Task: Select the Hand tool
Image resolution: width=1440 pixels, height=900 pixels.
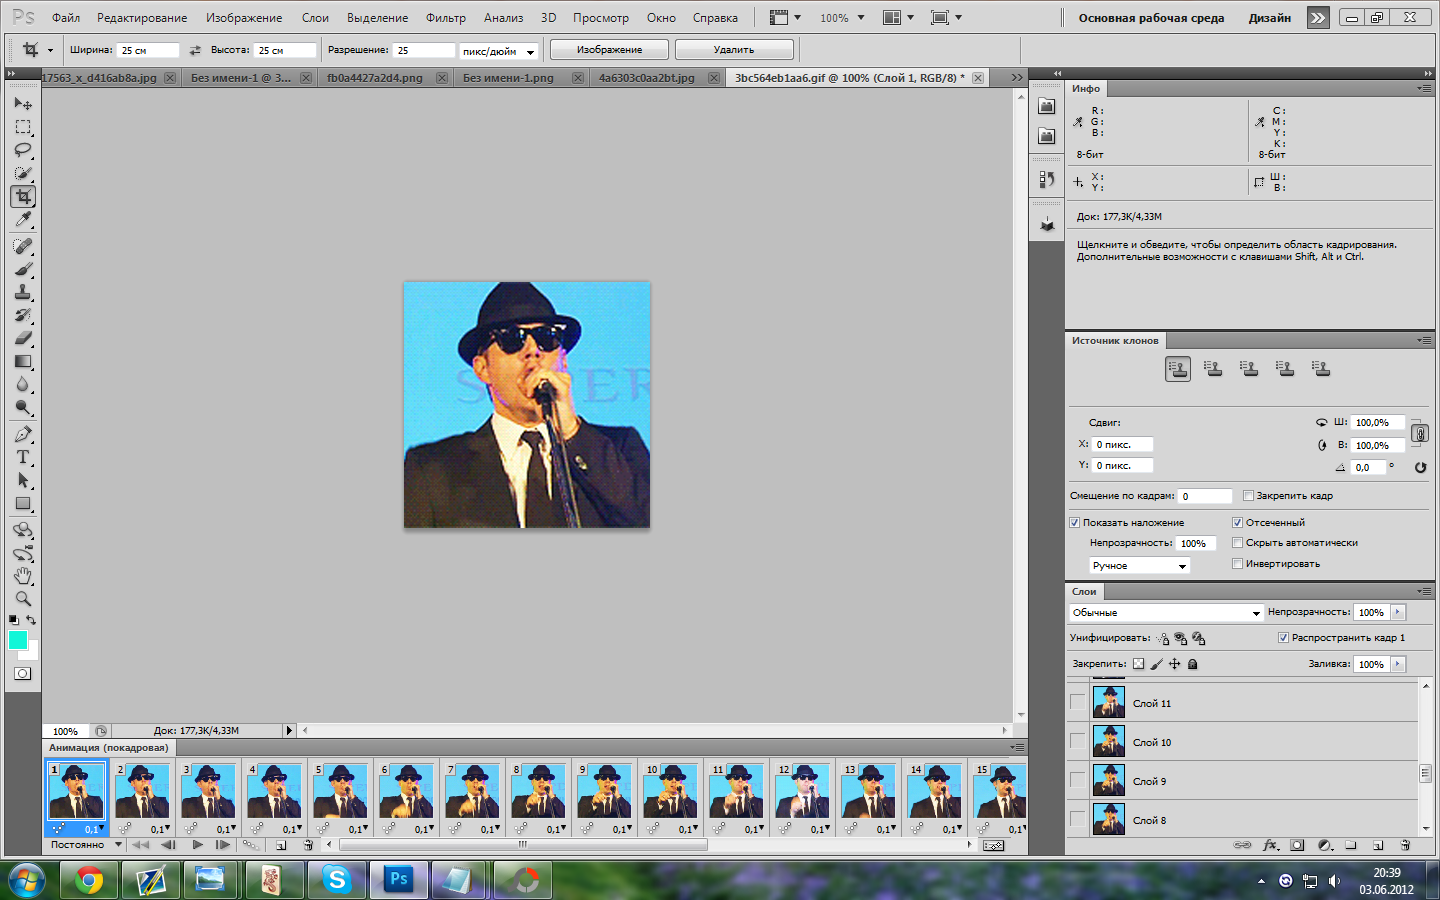Action: click(23, 576)
